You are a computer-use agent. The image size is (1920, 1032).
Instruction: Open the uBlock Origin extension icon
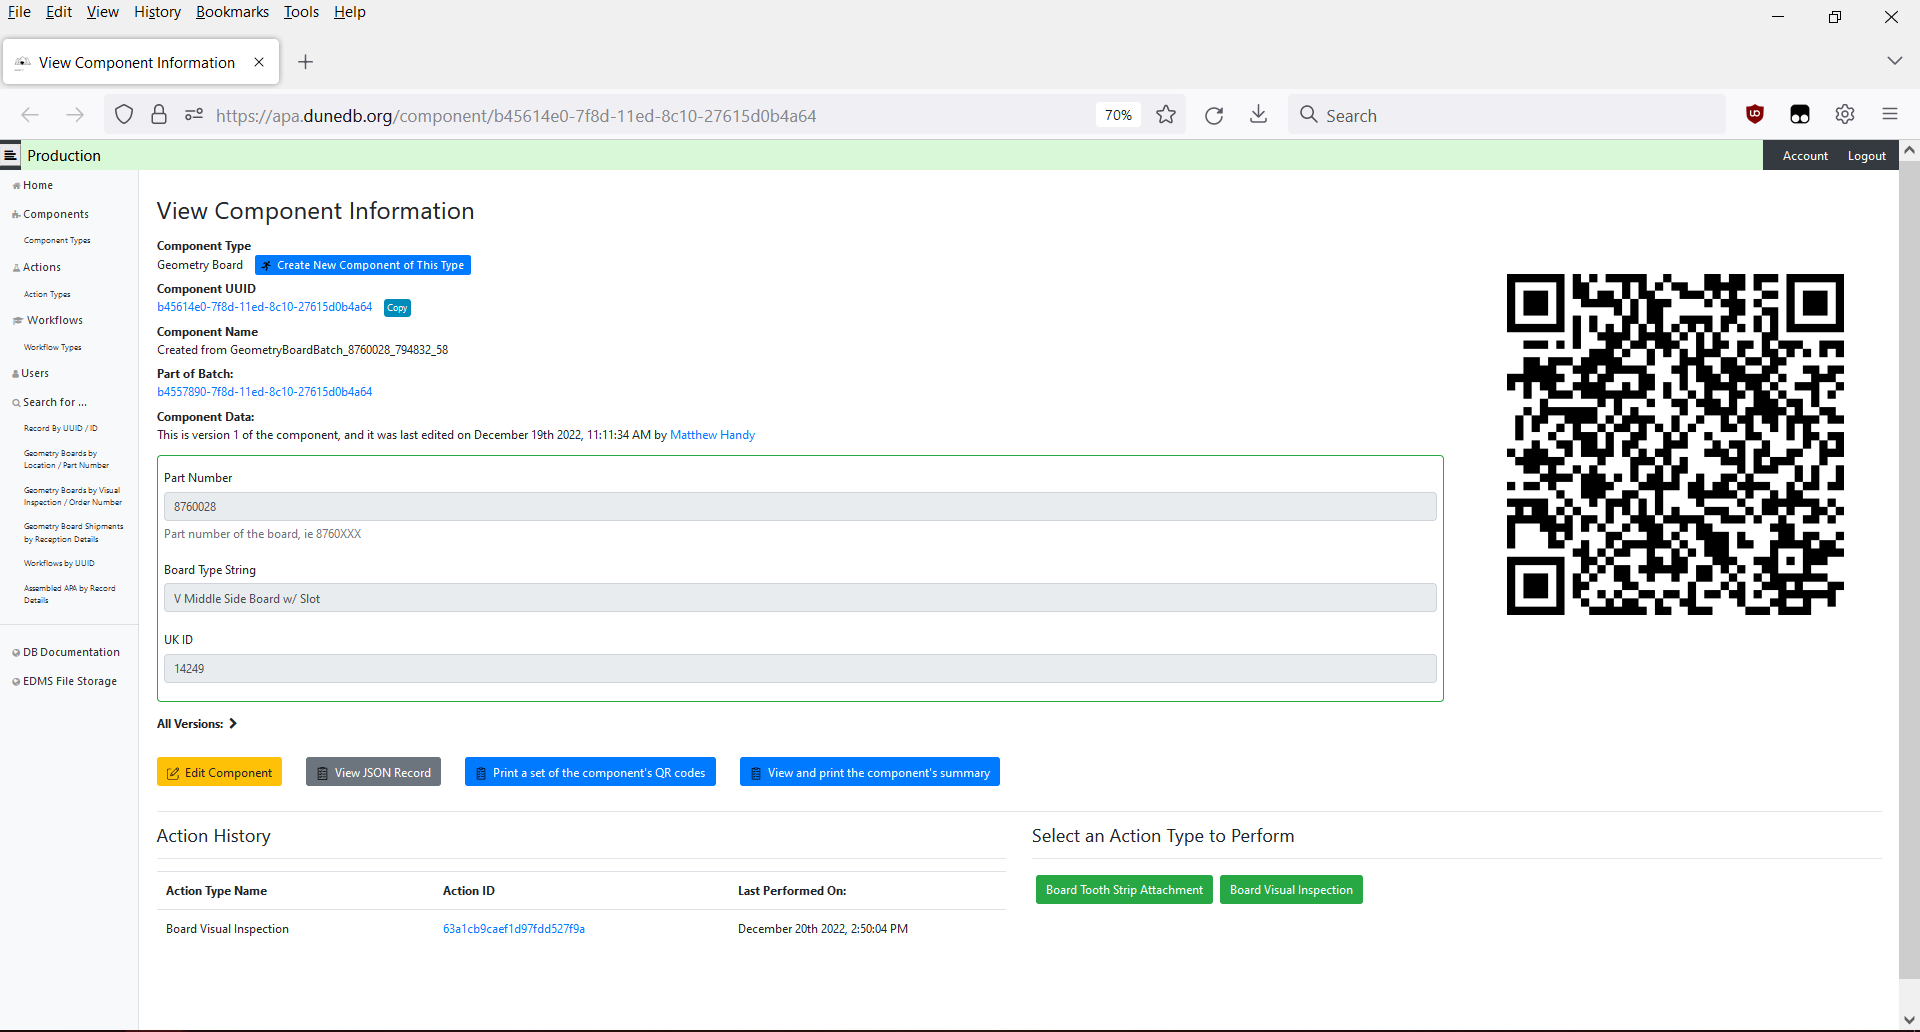1755,114
